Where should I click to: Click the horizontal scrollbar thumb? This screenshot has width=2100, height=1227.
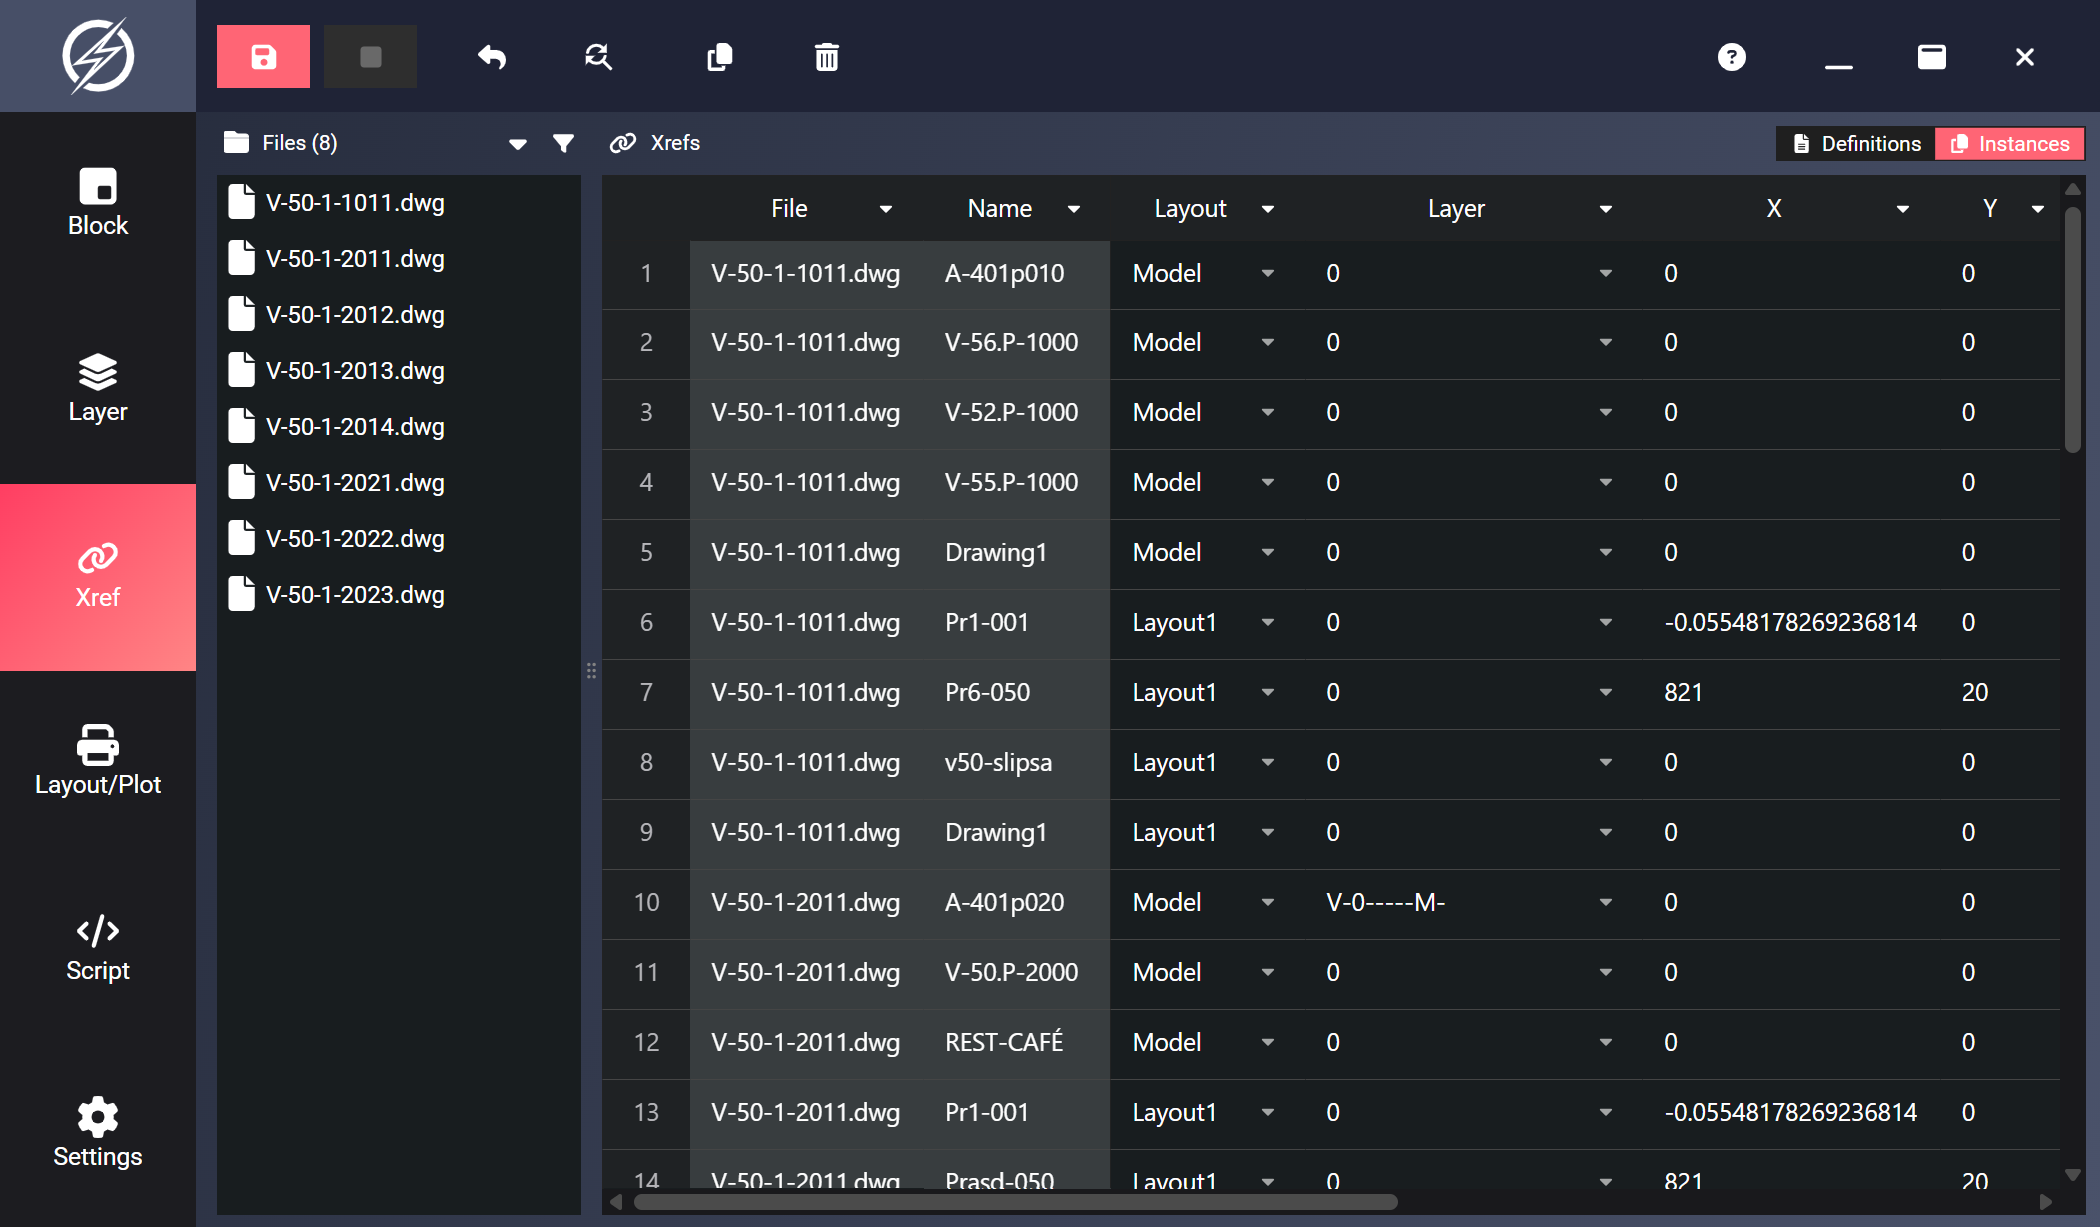[1015, 1202]
